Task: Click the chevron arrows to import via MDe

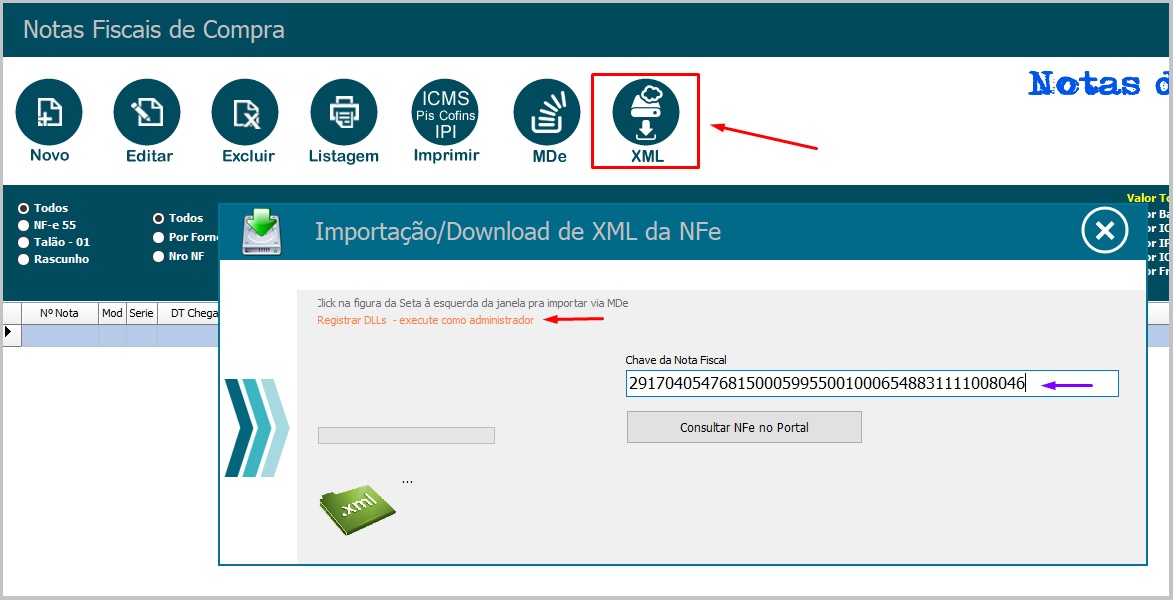Action: pos(257,427)
